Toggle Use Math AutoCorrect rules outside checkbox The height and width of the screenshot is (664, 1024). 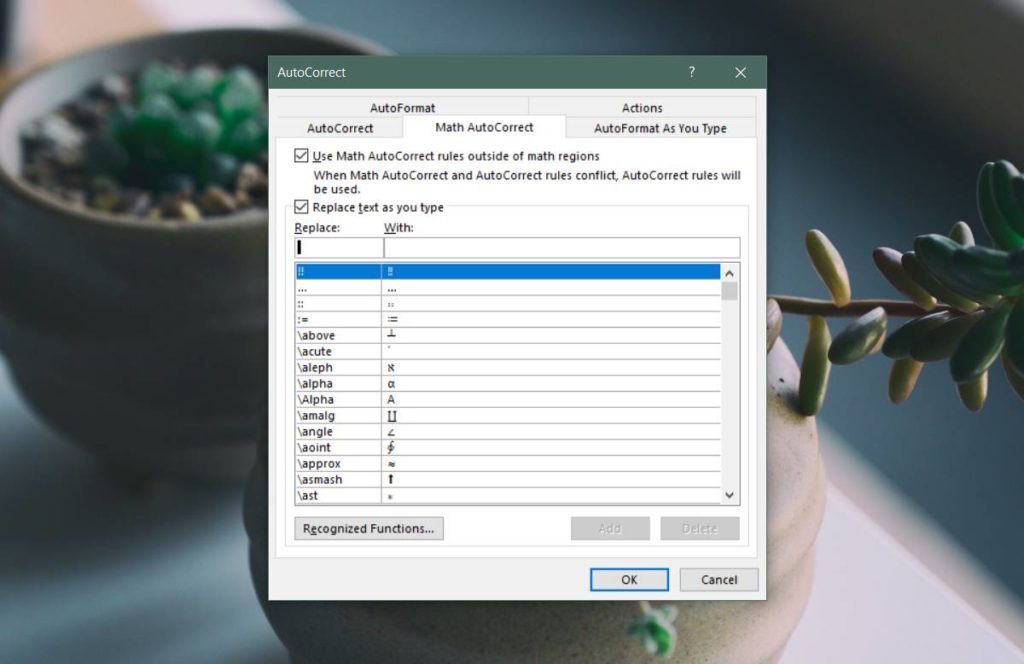pos(300,156)
